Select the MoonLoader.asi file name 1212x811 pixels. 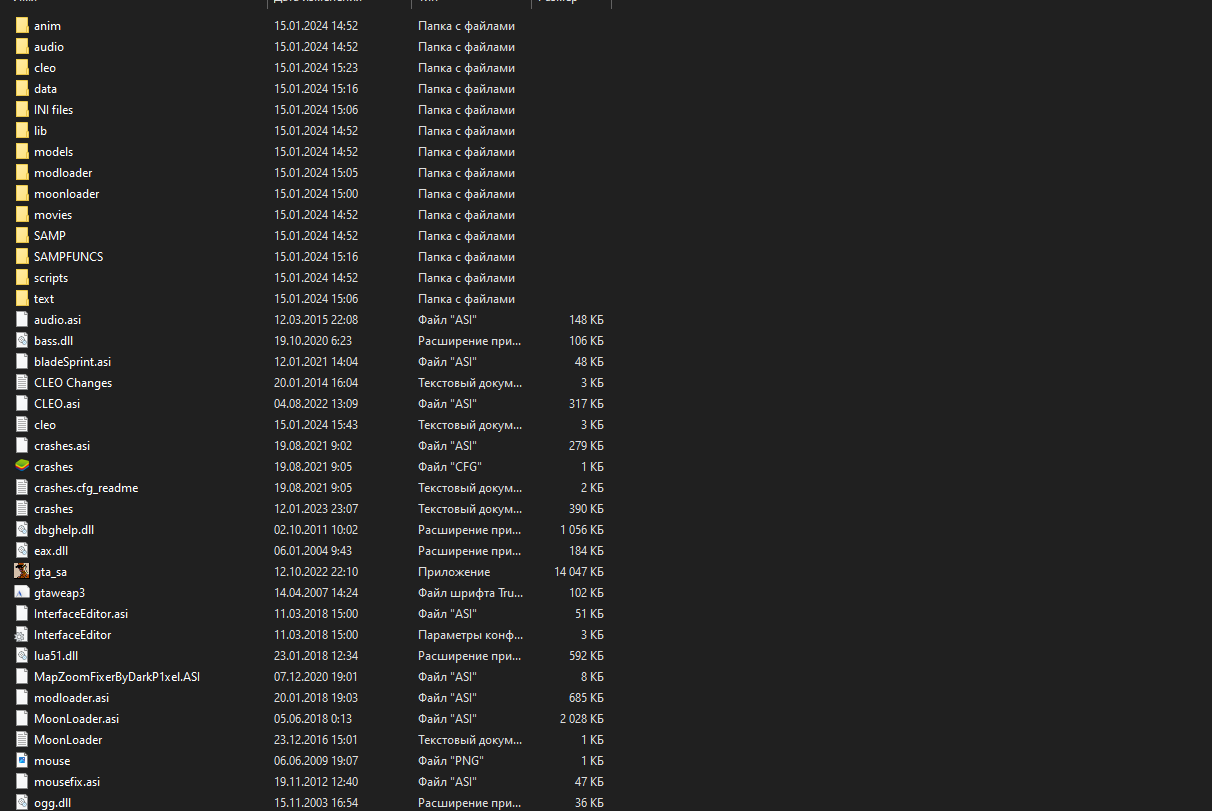[76, 719]
